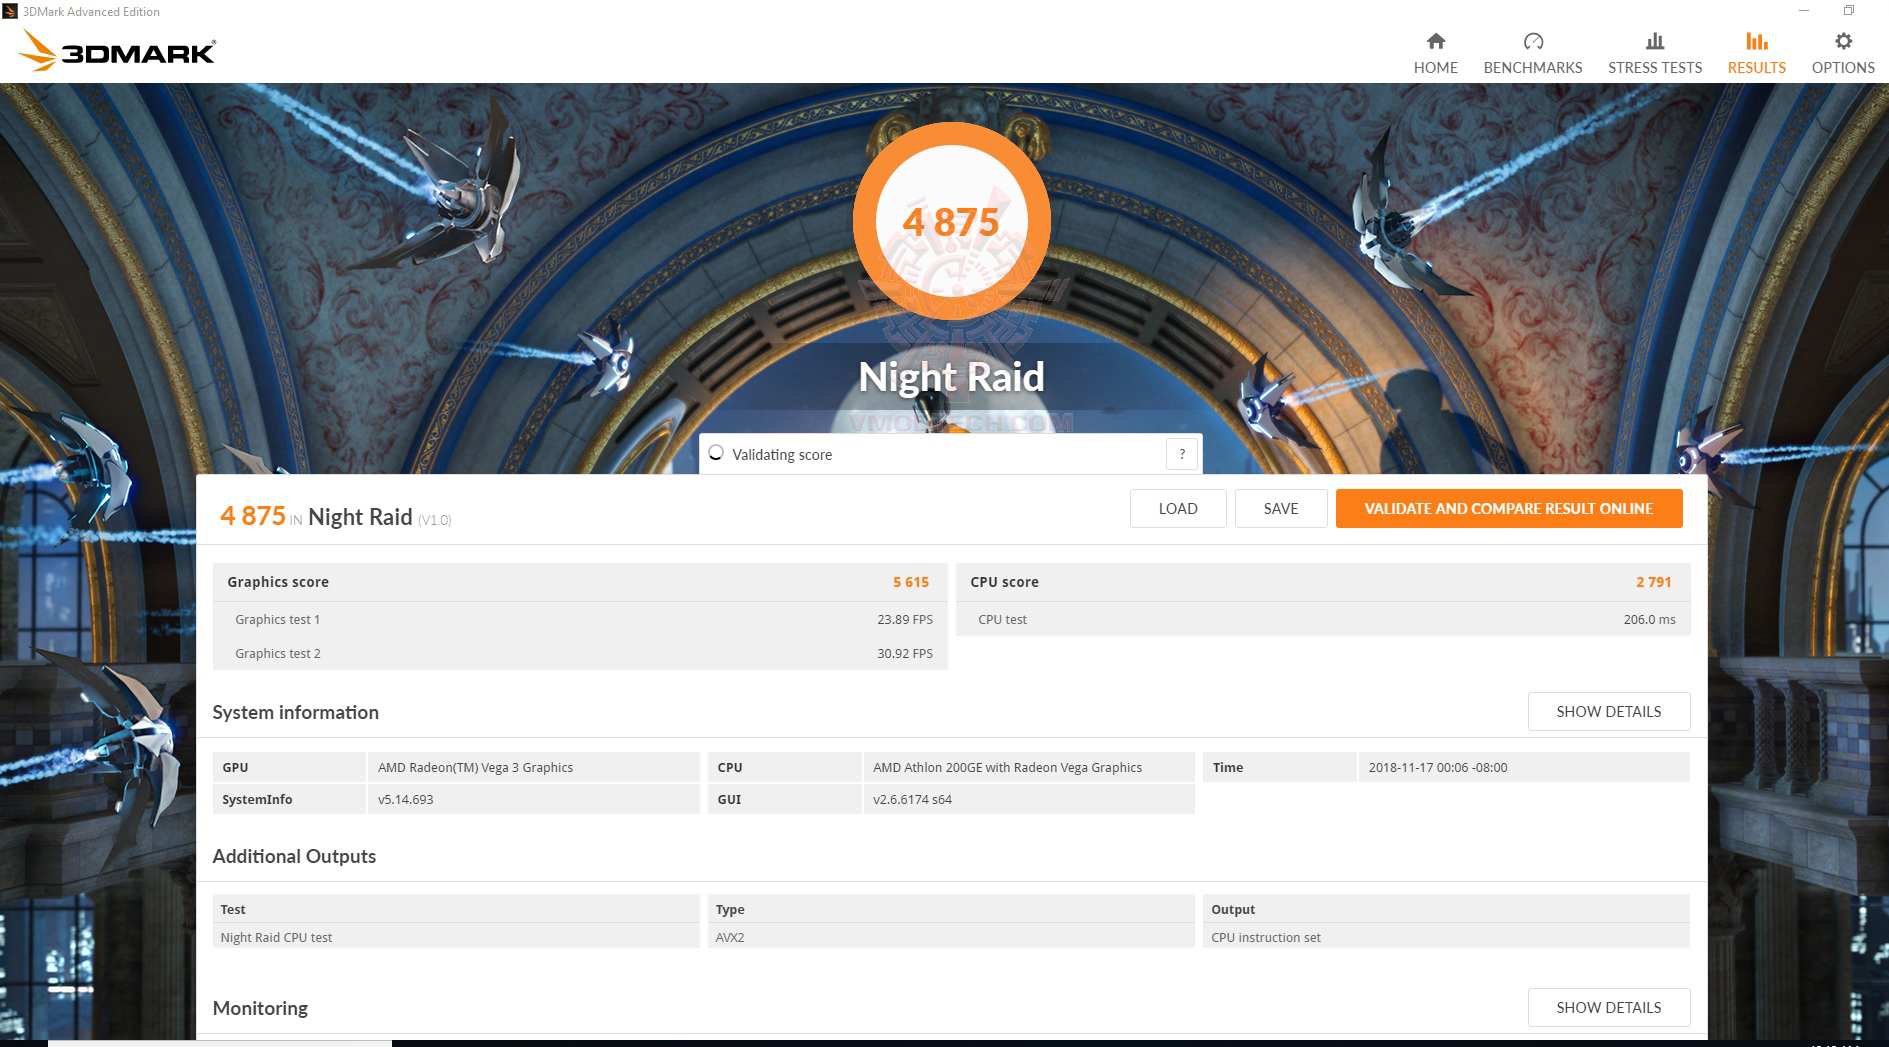Click AMD Radeon(TM) Vega 3 Graphics text
The width and height of the screenshot is (1889, 1047).
coord(475,767)
